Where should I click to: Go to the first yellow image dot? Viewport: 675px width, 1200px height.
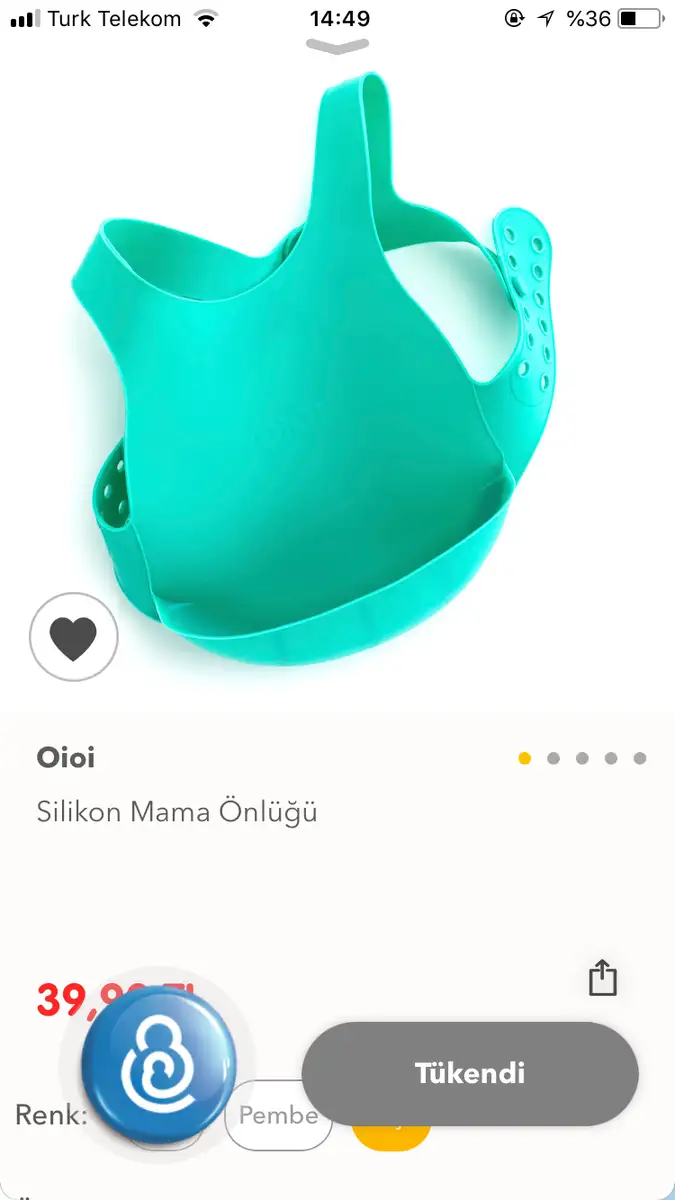525,758
